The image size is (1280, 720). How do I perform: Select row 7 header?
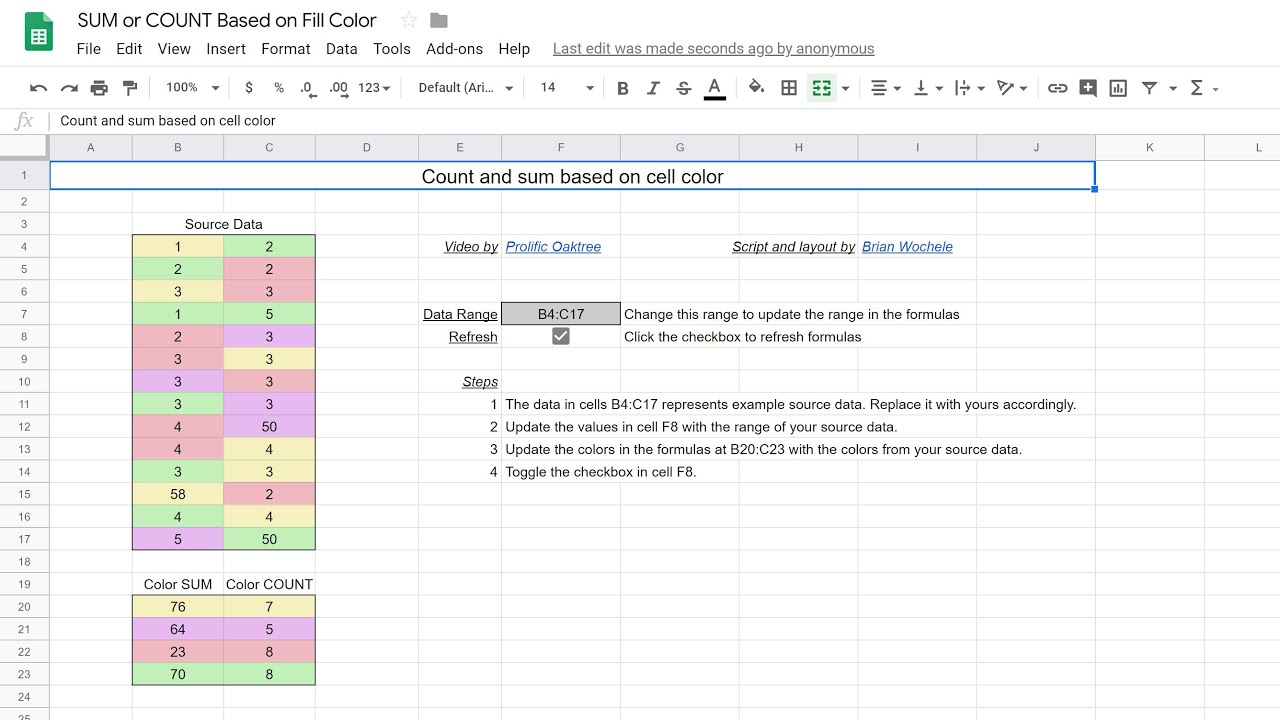coord(24,314)
